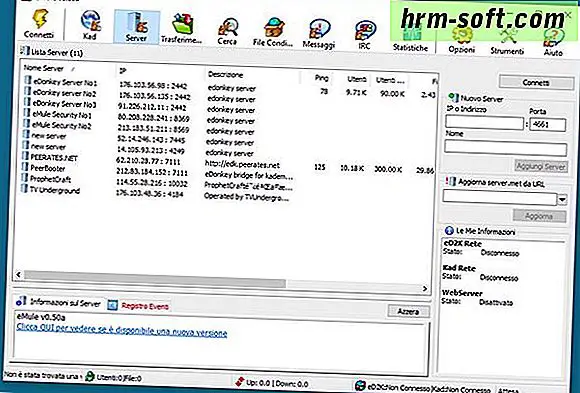This screenshot has height=393, width=580.
Task: Click the Aggiorna button
Action: (539, 216)
